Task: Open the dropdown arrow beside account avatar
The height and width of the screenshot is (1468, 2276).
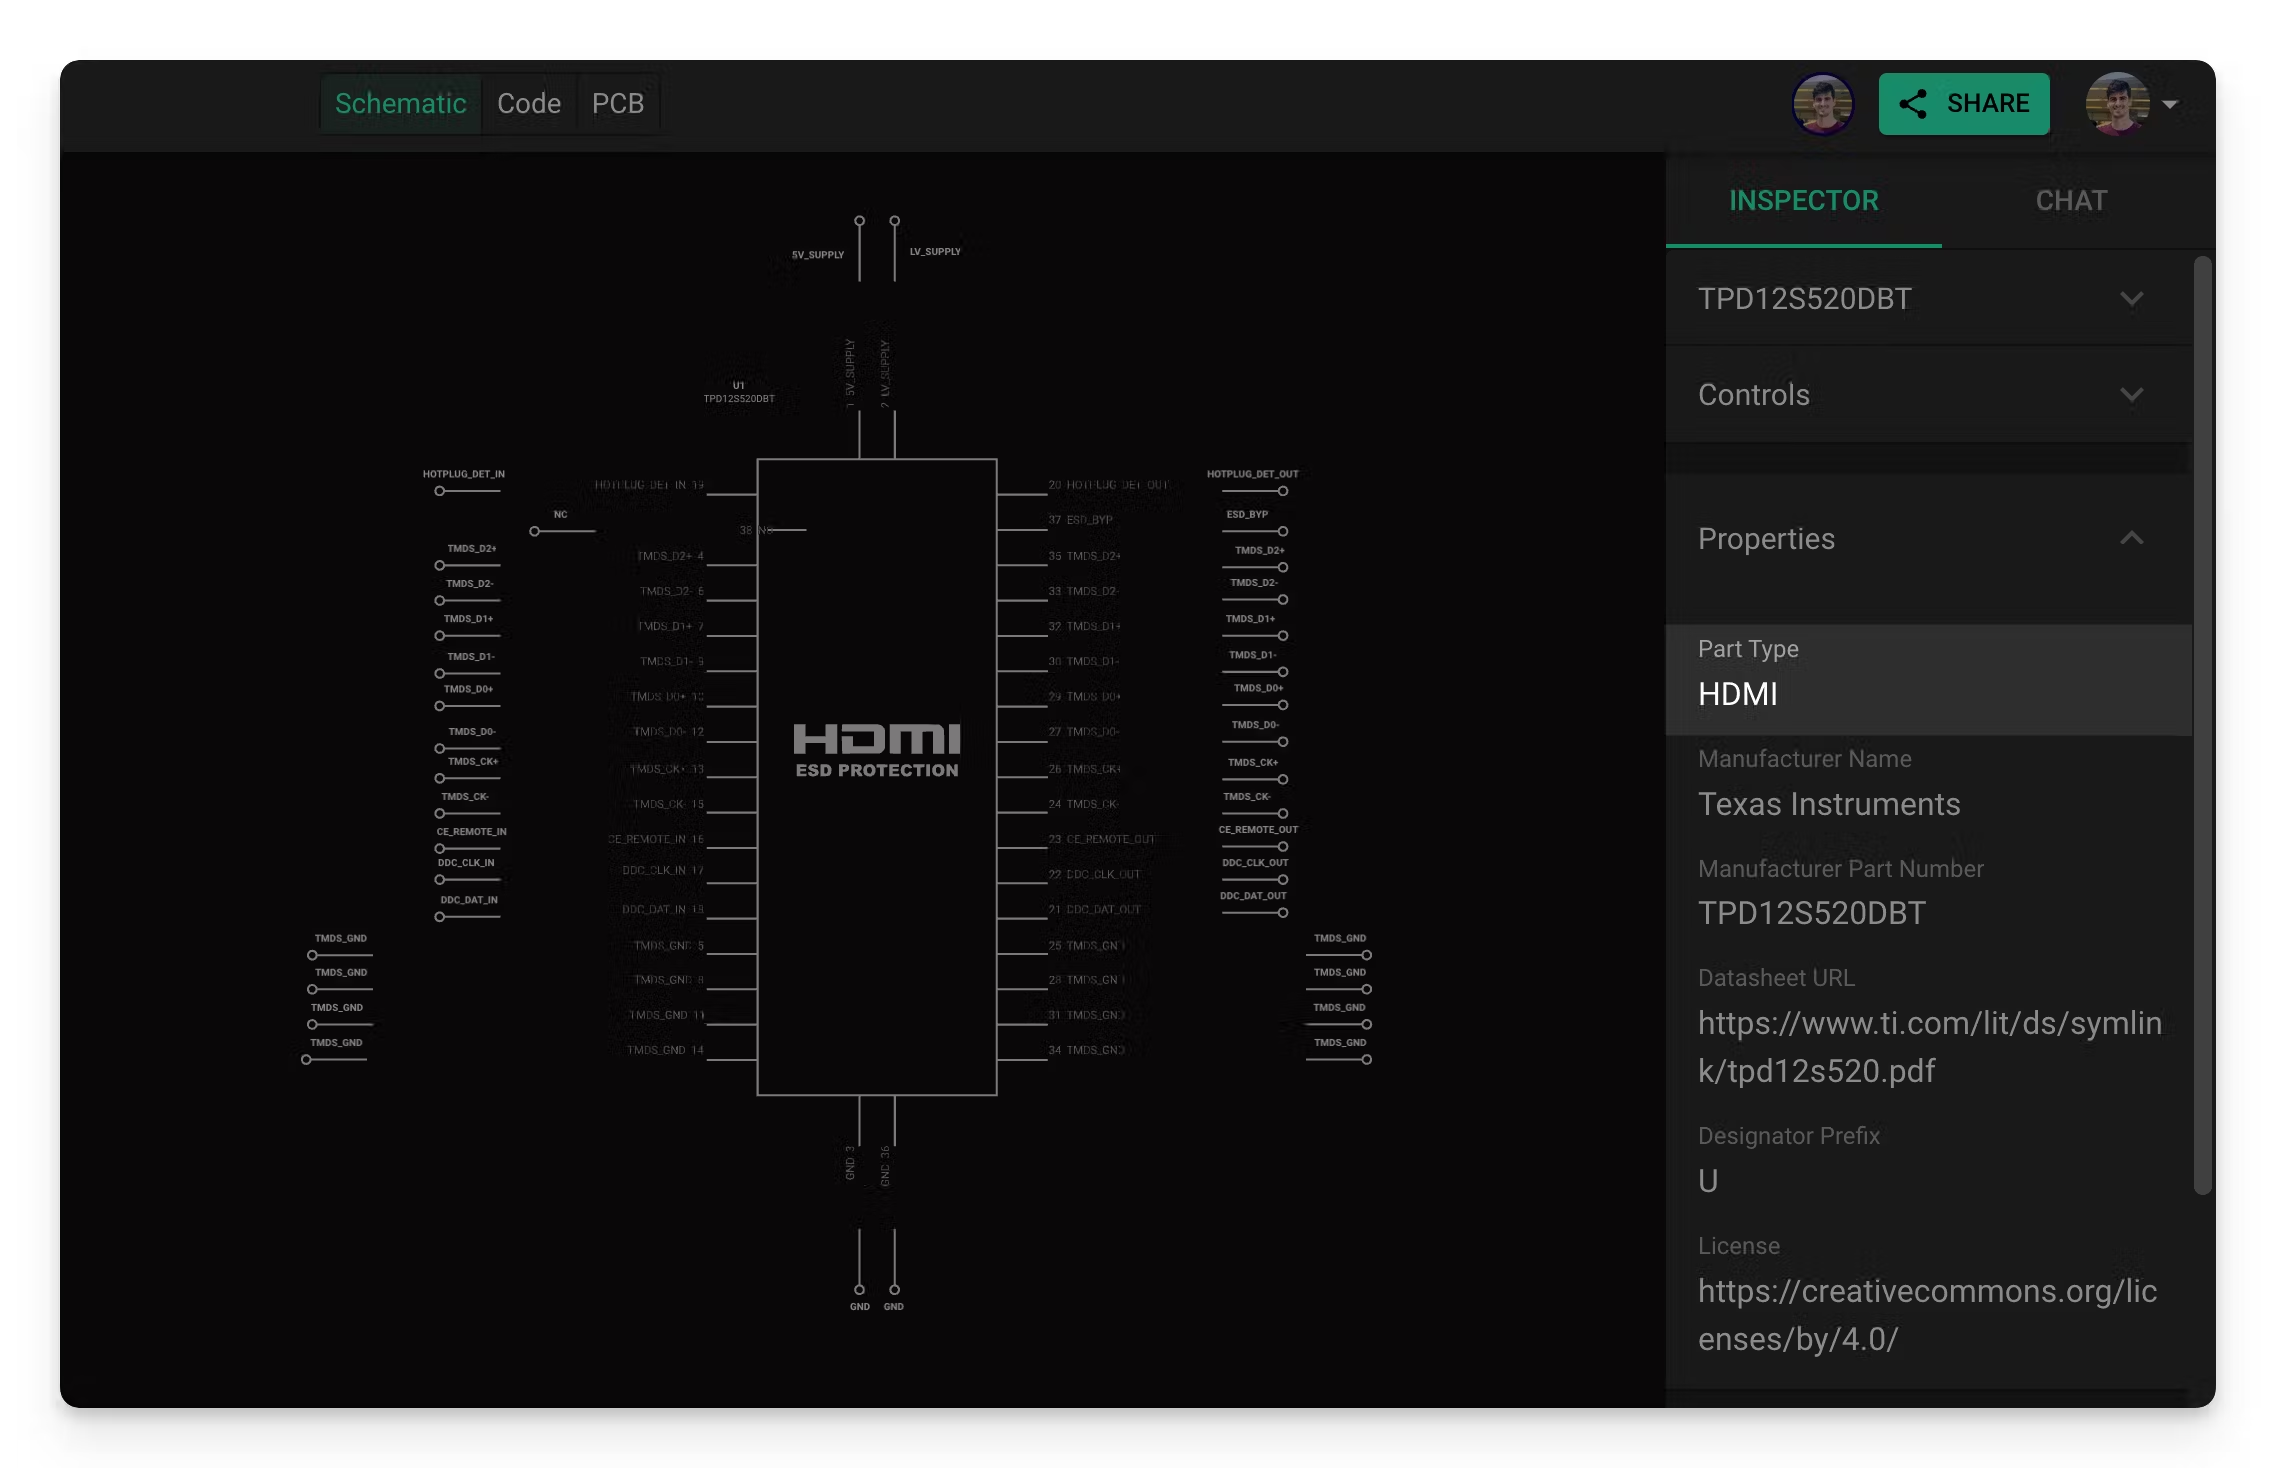Action: (x=2170, y=104)
